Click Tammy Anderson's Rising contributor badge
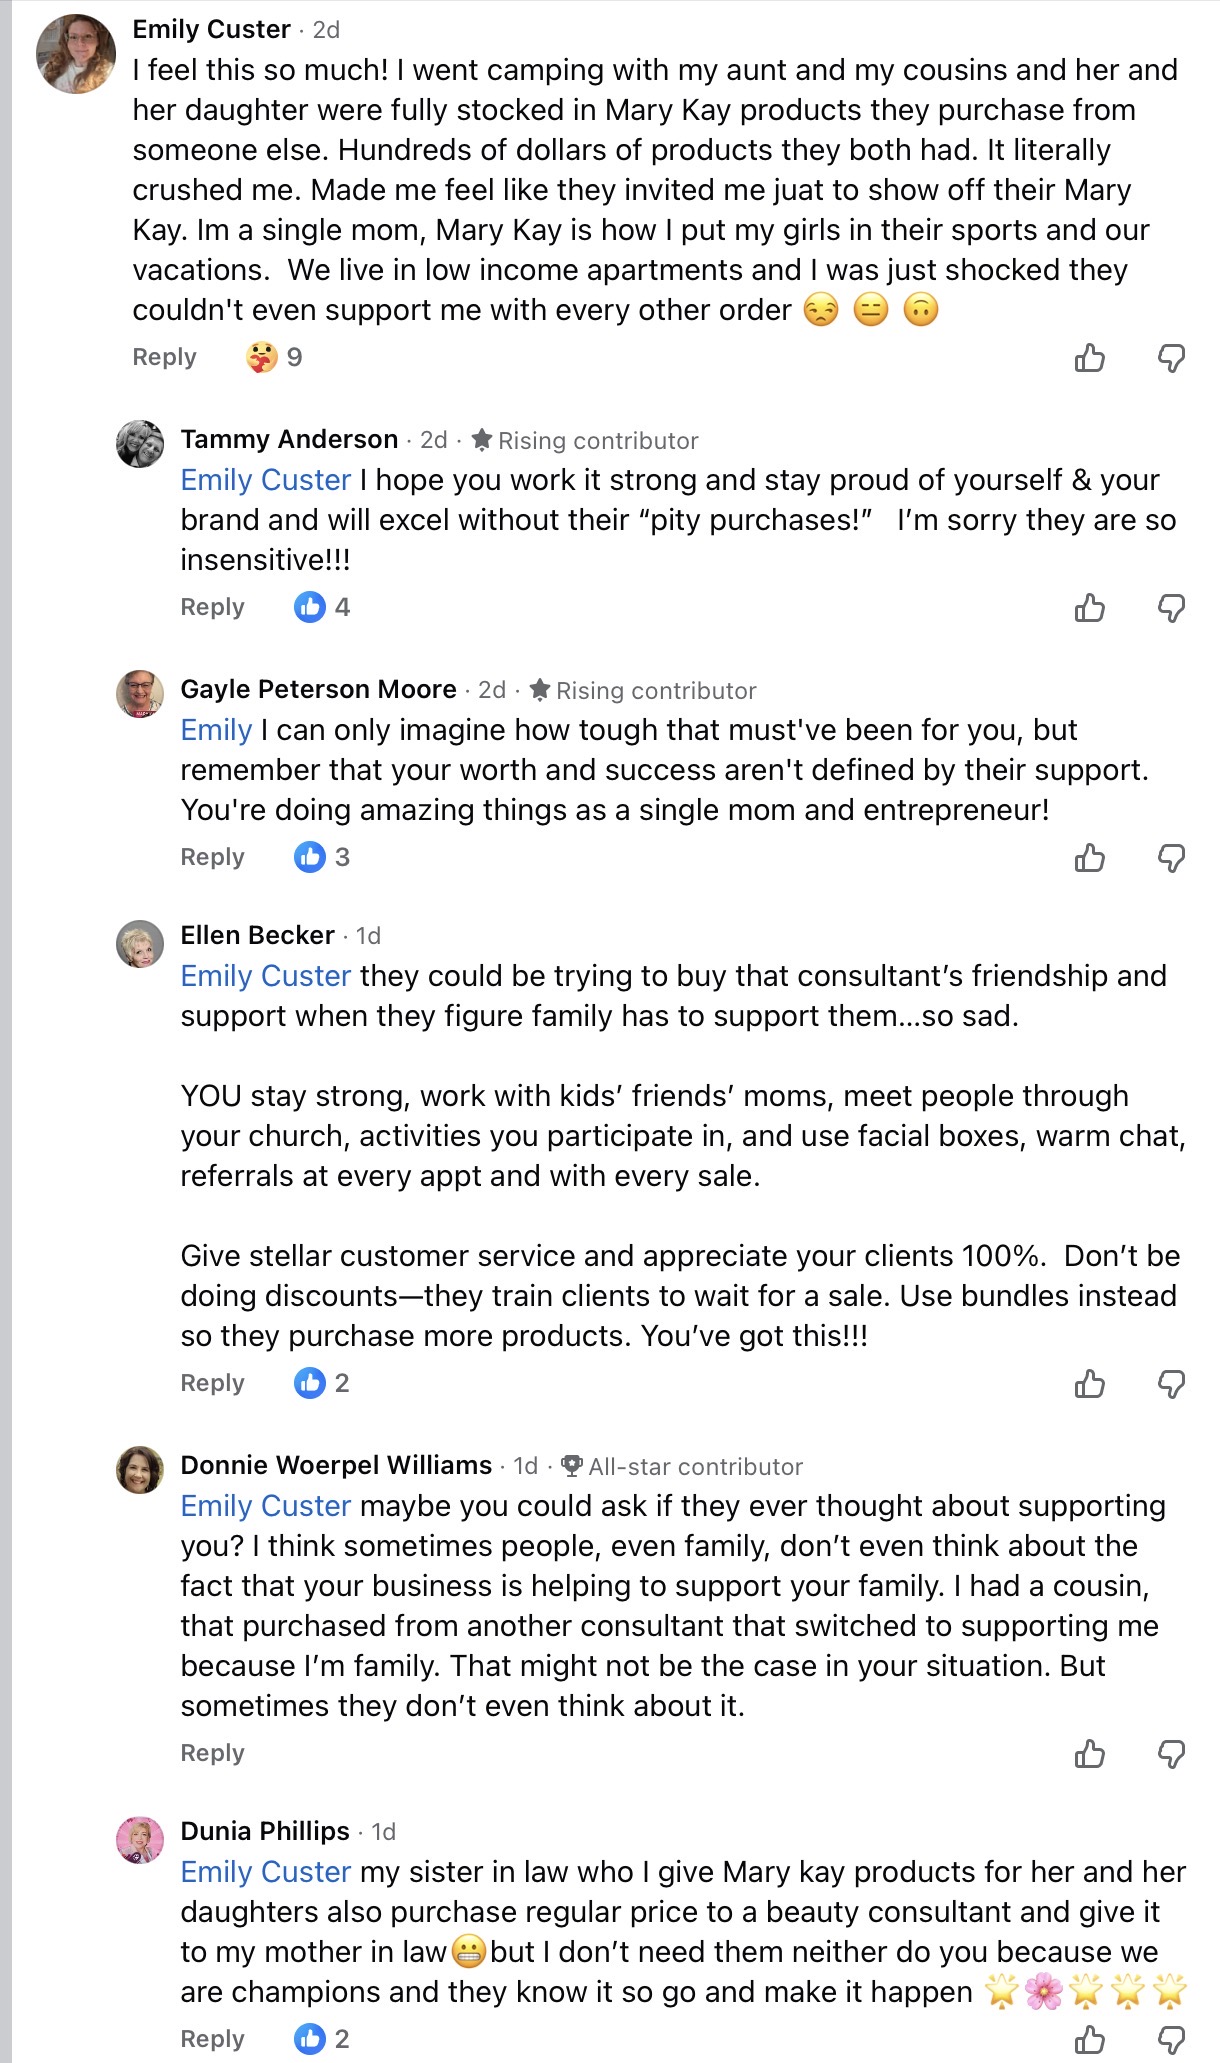1220x2063 pixels. [585, 440]
